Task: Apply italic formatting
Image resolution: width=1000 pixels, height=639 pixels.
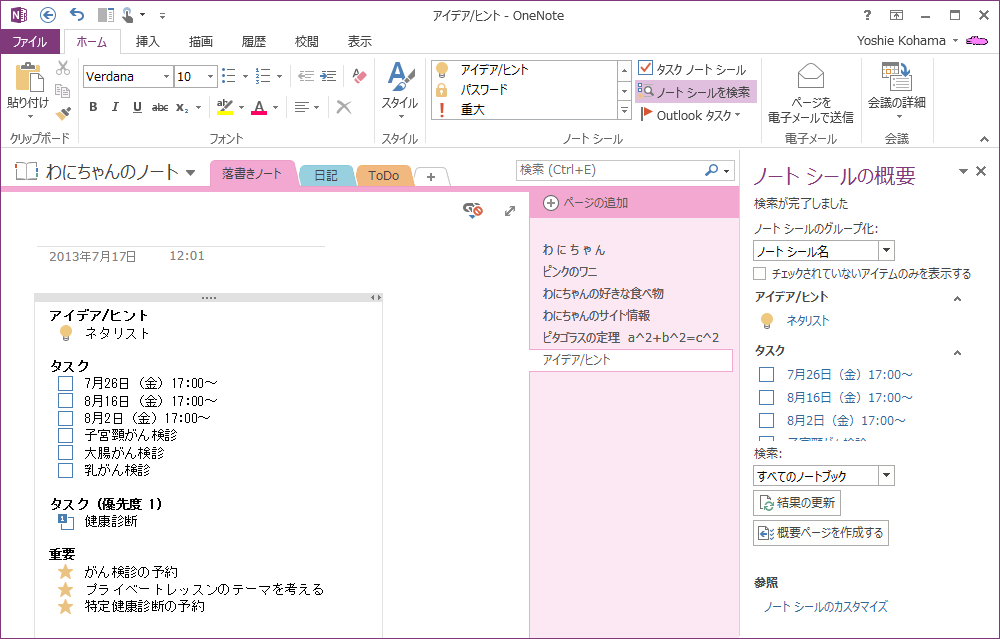Action: coord(115,107)
